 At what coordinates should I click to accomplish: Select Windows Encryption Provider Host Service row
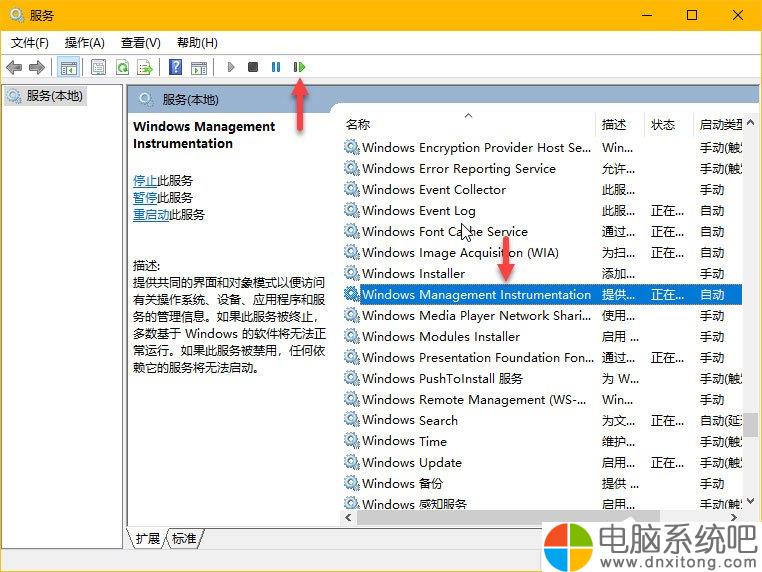point(542,147)
